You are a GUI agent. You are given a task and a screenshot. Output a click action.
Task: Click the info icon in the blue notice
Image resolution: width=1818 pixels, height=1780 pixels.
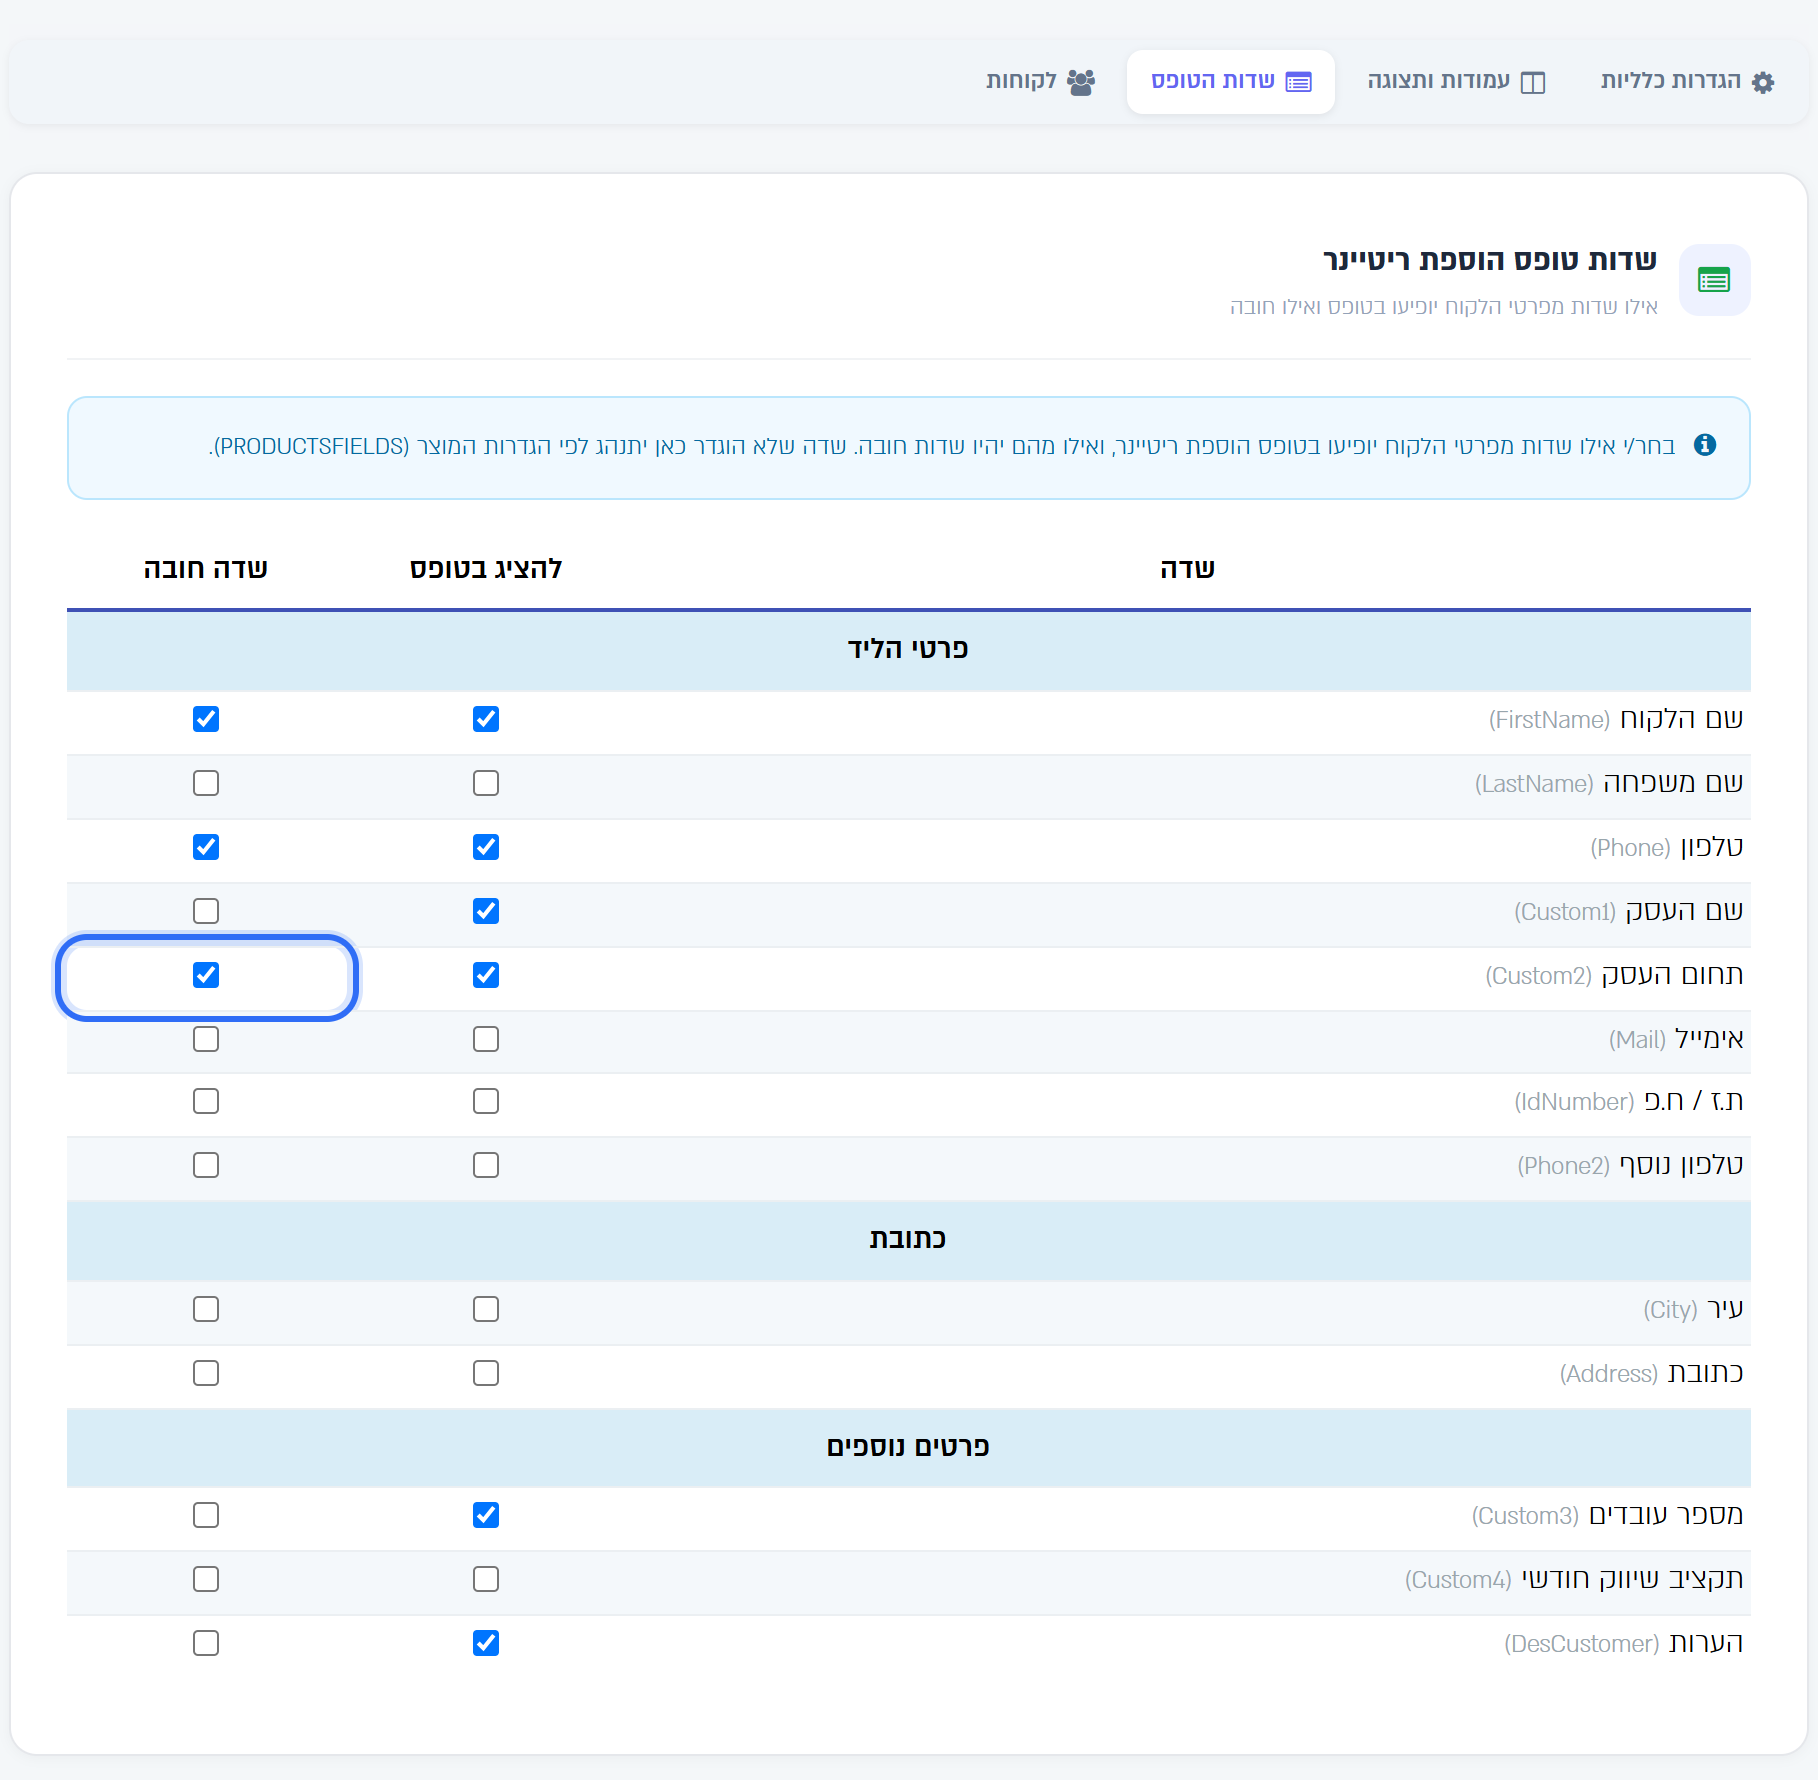click(1705, 445)
